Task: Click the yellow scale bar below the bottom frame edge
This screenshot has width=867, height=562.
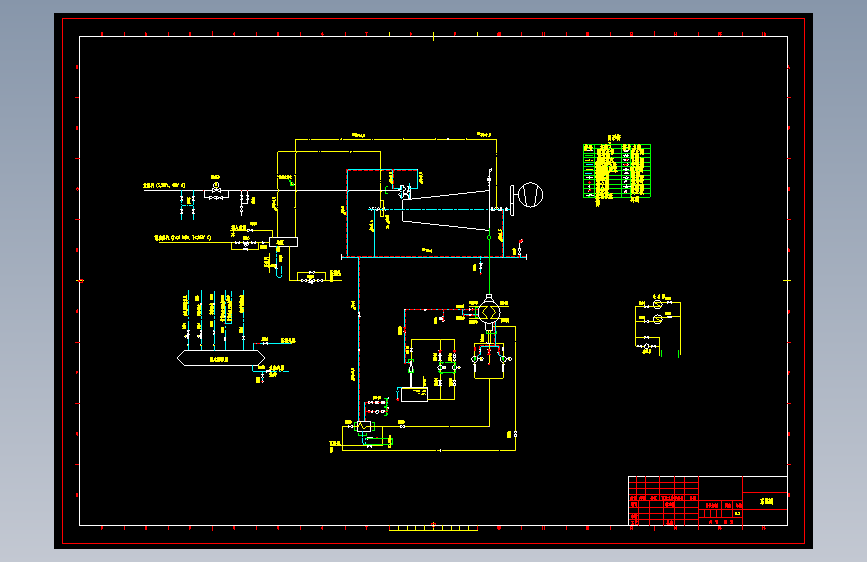Action: (x=434, y=528)
